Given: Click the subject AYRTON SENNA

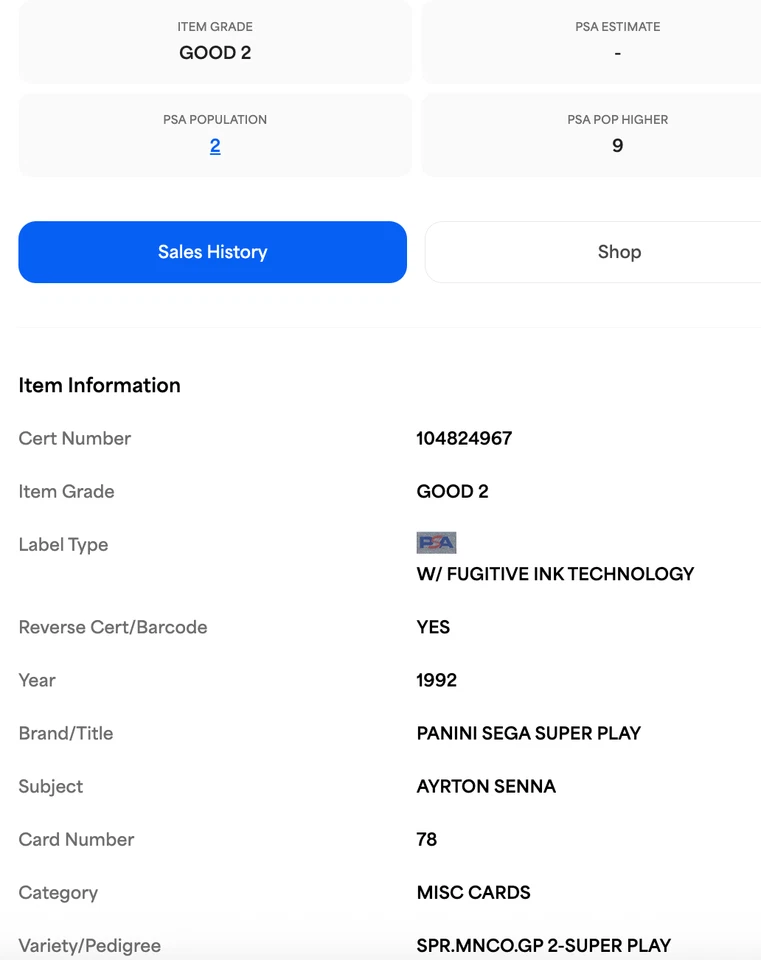Looking at the screenshot, I should point(486,786).
